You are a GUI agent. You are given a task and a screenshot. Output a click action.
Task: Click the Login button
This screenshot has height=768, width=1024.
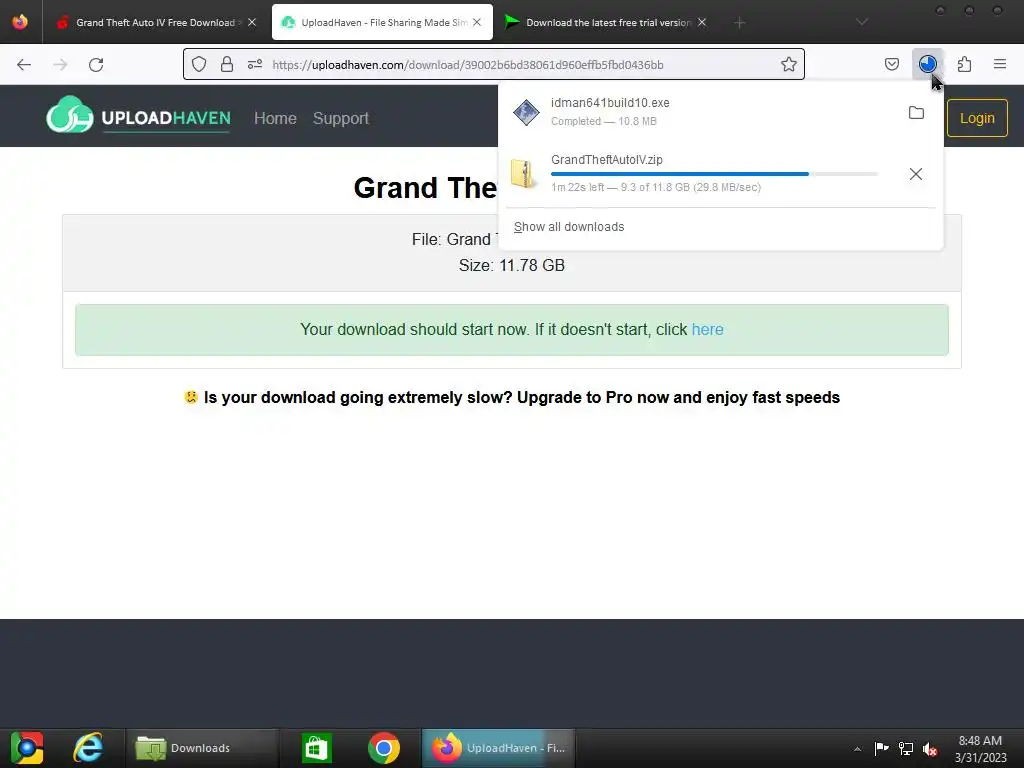pyautogui.click(x=977, y=118)
